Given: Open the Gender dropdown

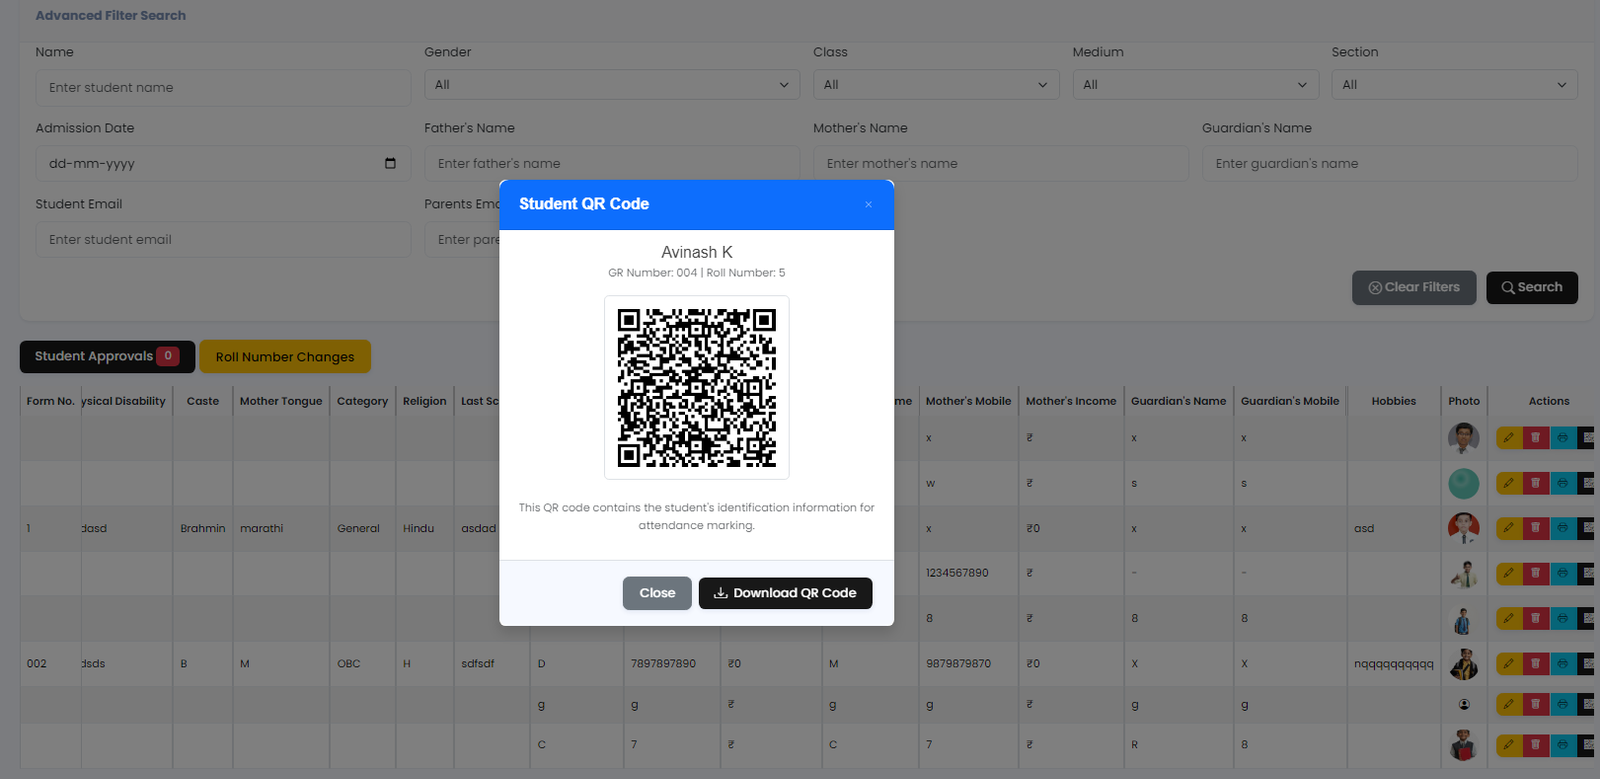Looking at the screenshot, I should (x=612, y=85).
